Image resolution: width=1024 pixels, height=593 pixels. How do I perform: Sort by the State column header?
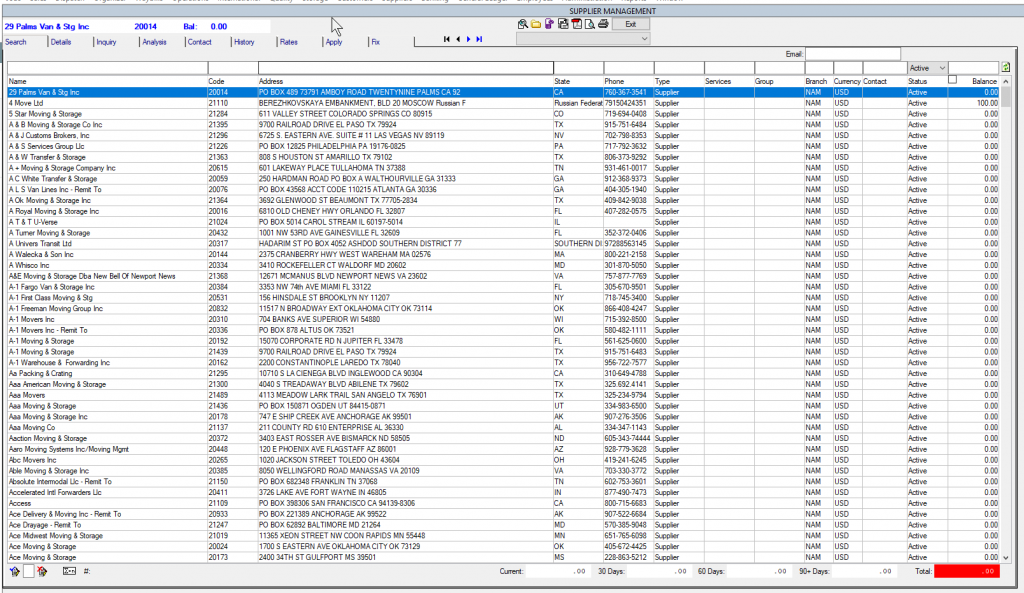point(562,82)
